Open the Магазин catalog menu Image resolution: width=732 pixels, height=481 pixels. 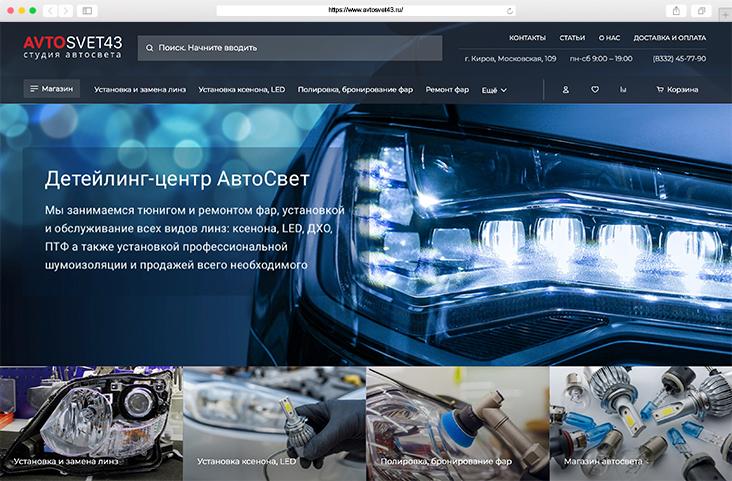51,89
